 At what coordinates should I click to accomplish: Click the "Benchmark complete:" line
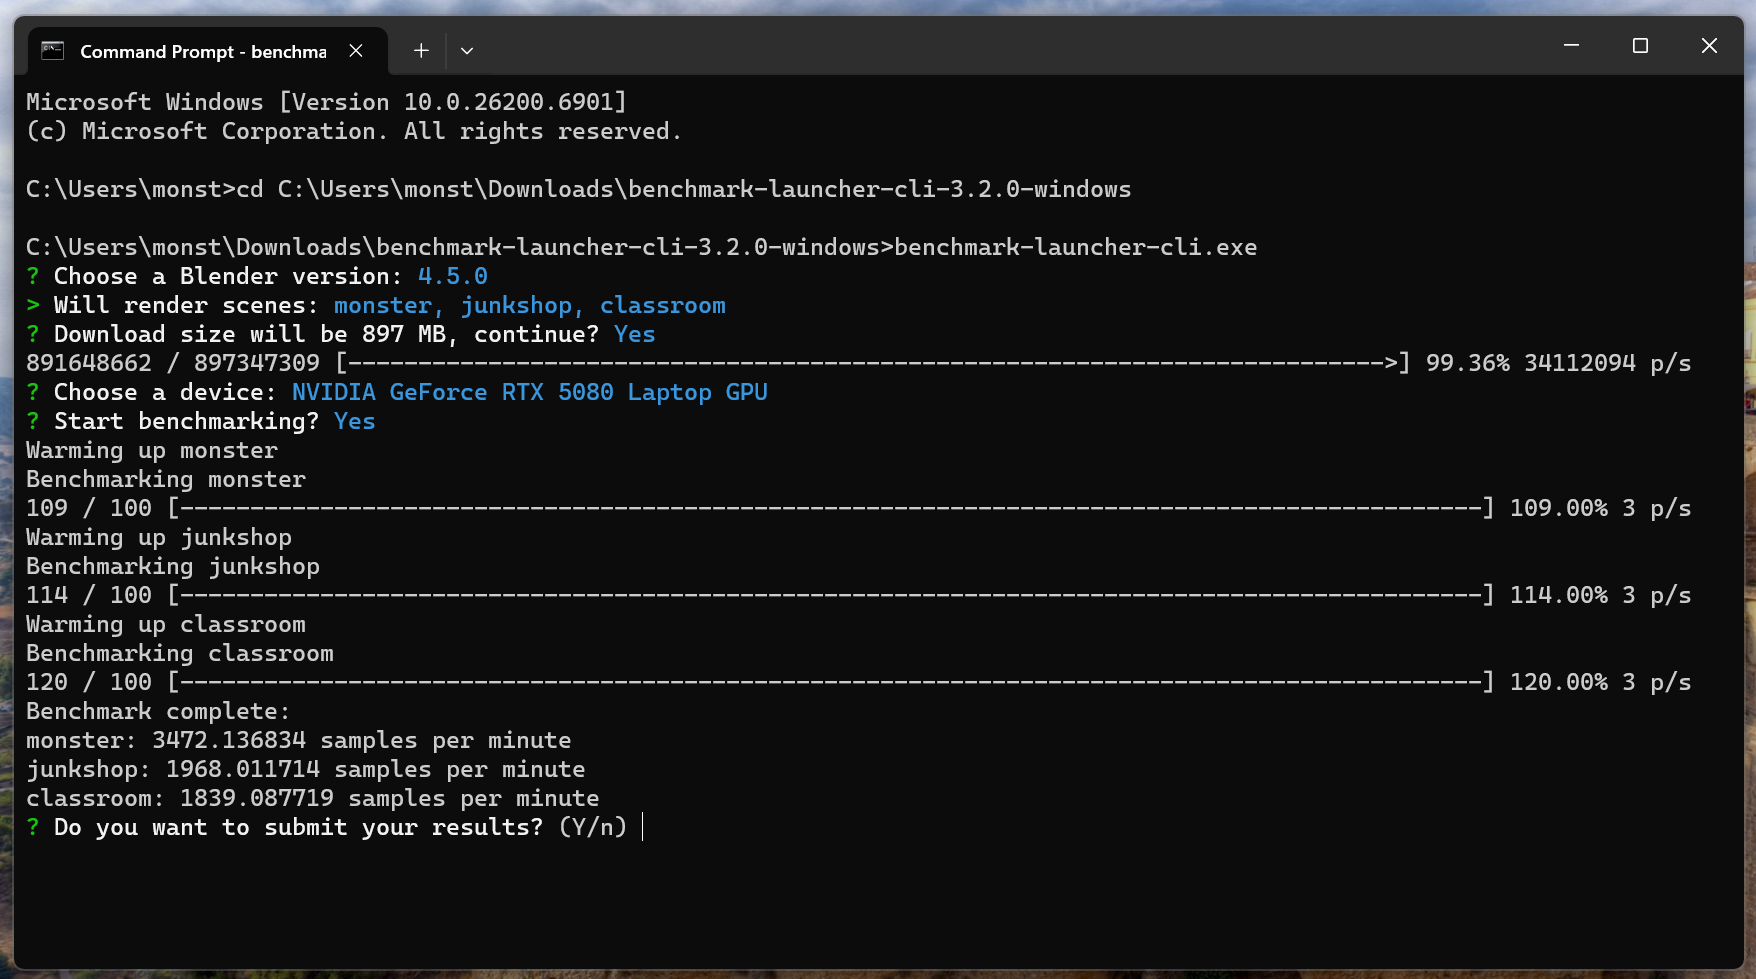[x=157, y=711]
